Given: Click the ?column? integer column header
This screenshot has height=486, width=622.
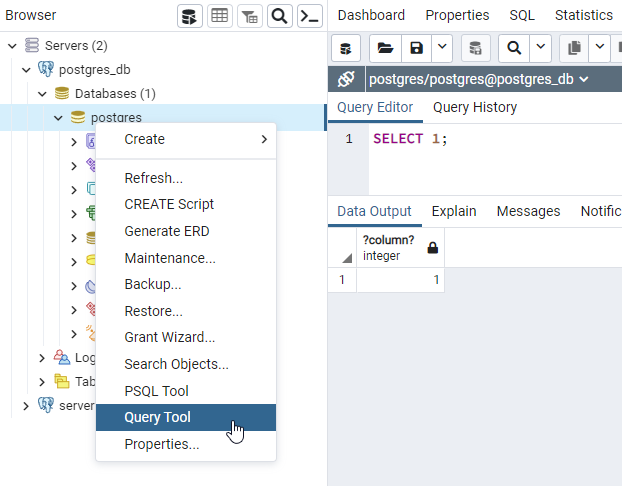Looking at the screenshot, I should click(388, 248).
